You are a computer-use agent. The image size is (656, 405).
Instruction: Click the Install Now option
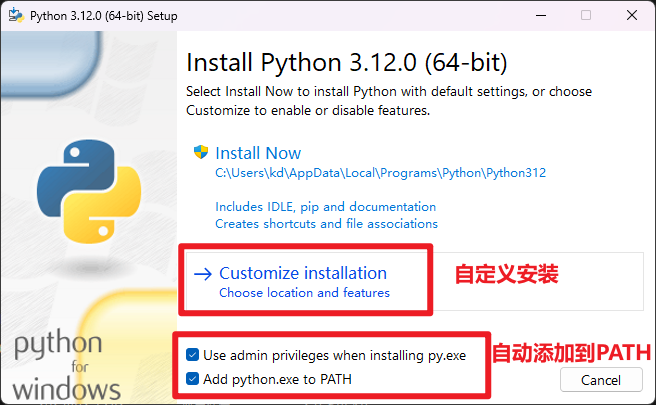[x=258, y=153]
